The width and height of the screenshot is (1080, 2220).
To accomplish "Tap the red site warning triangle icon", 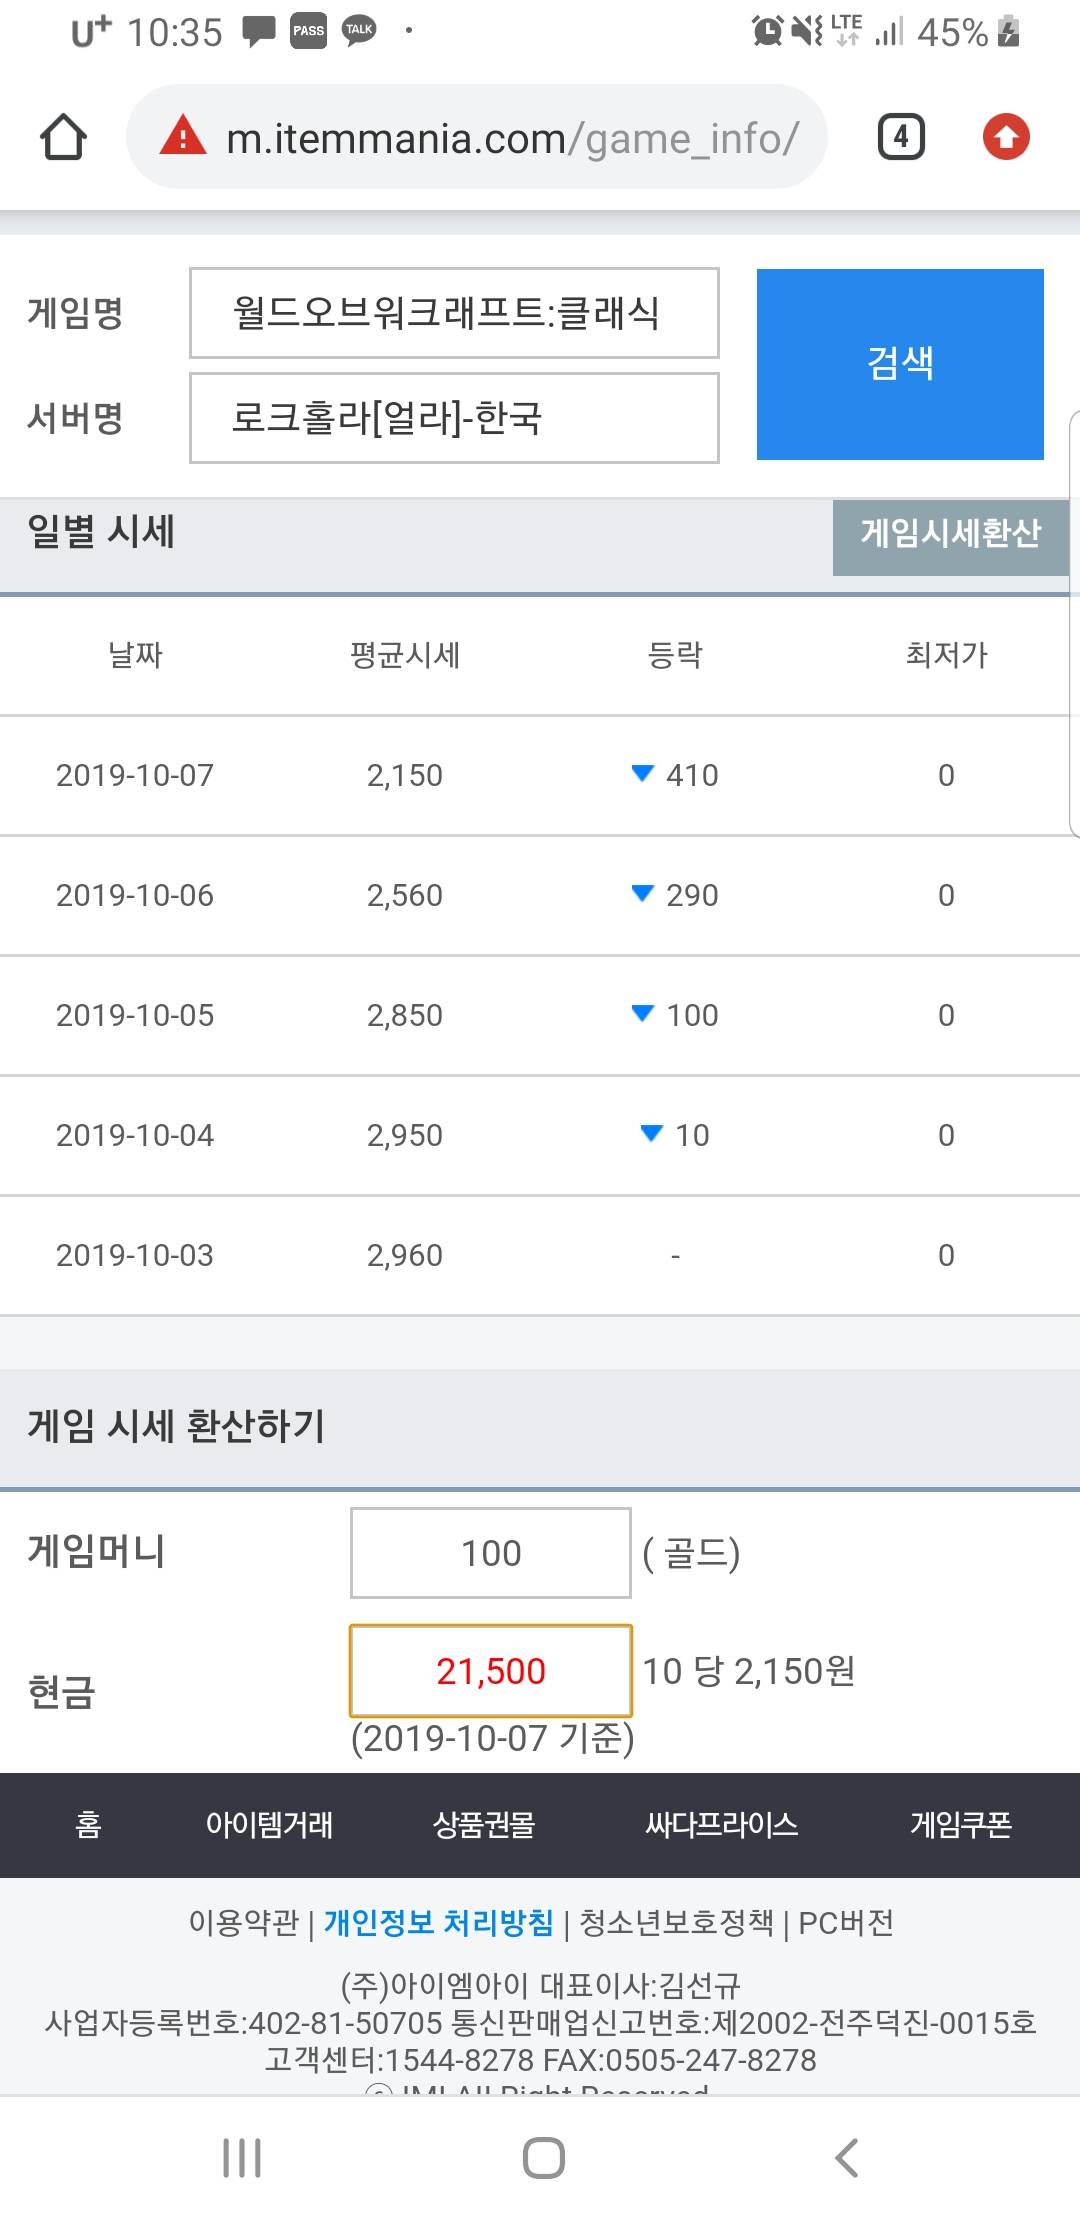I will (x=183, y=136).
